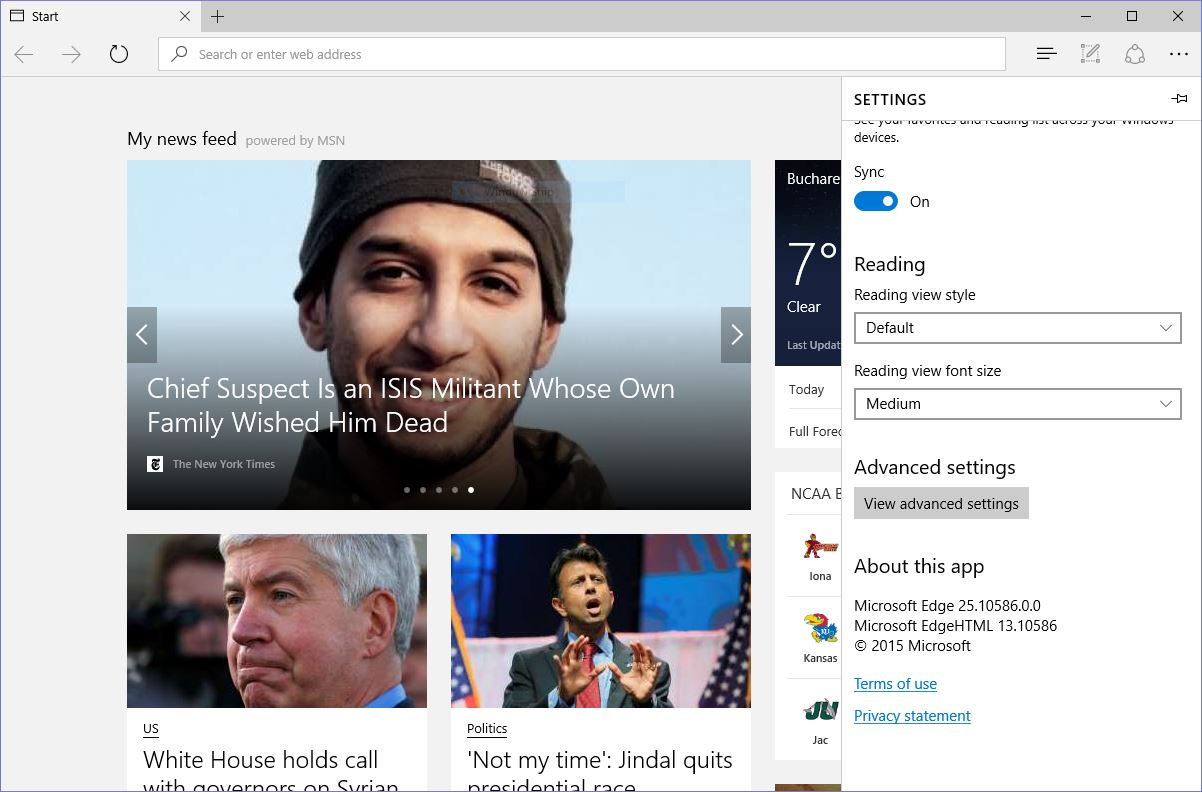
Task: Click the Iona team name
Action: (820, 576)
